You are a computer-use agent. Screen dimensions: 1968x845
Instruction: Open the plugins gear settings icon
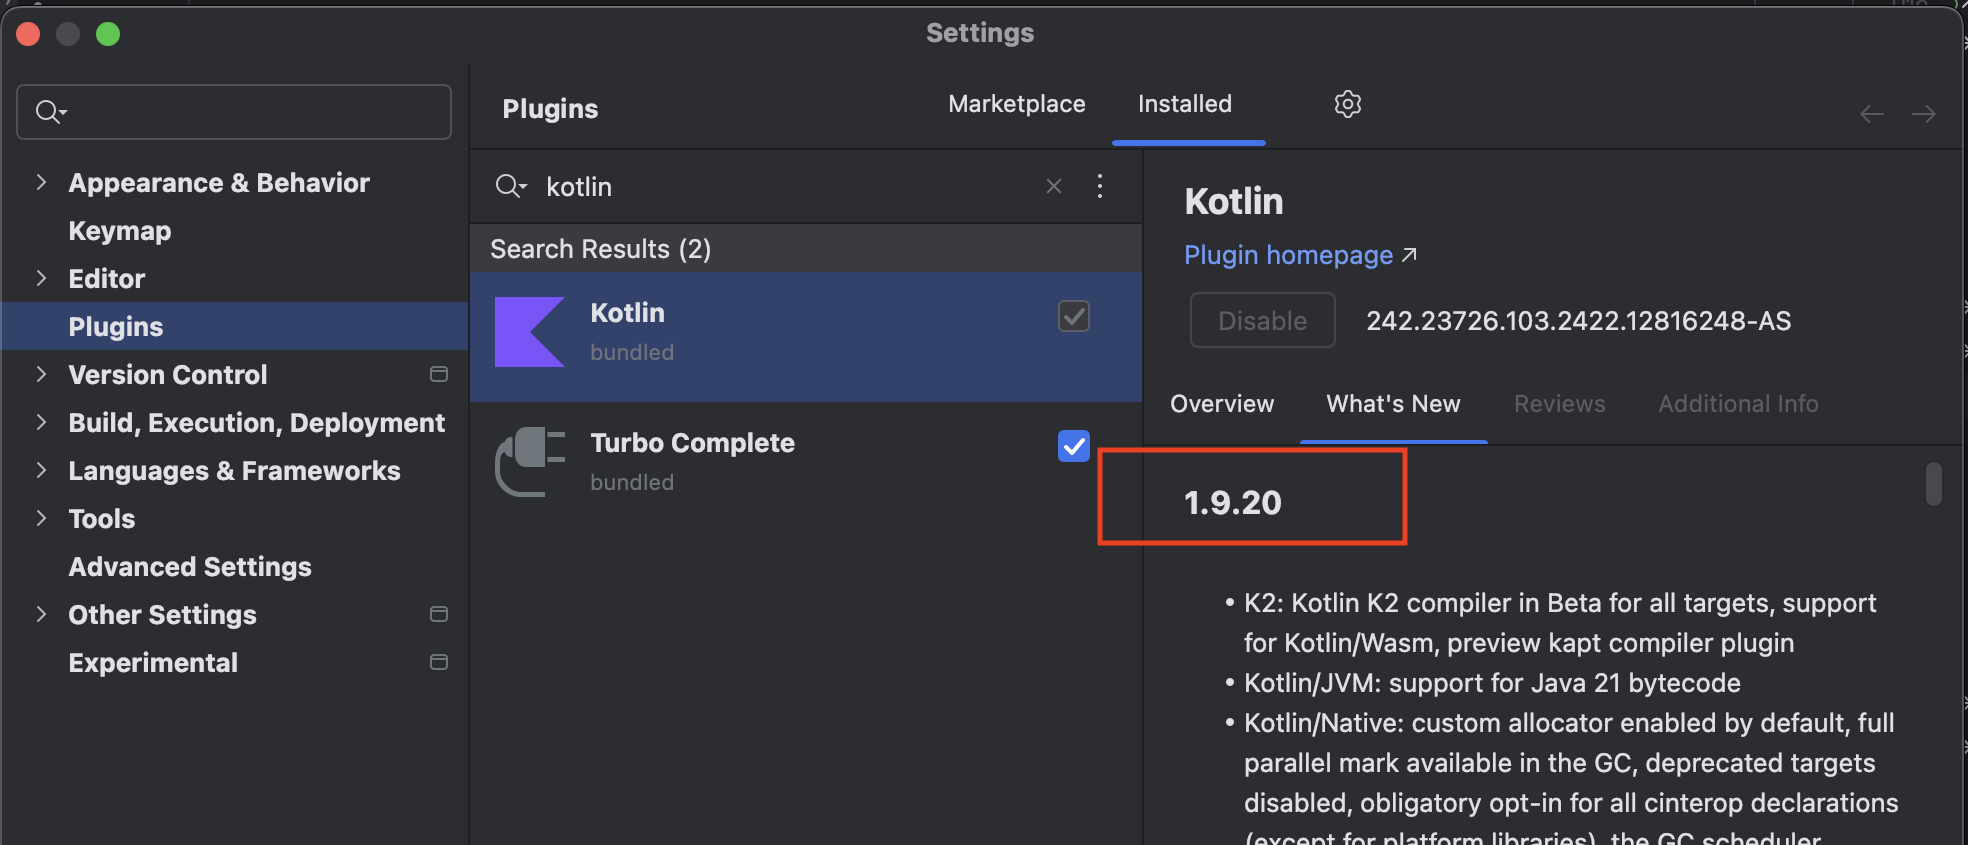click(x=1347, y=104)
